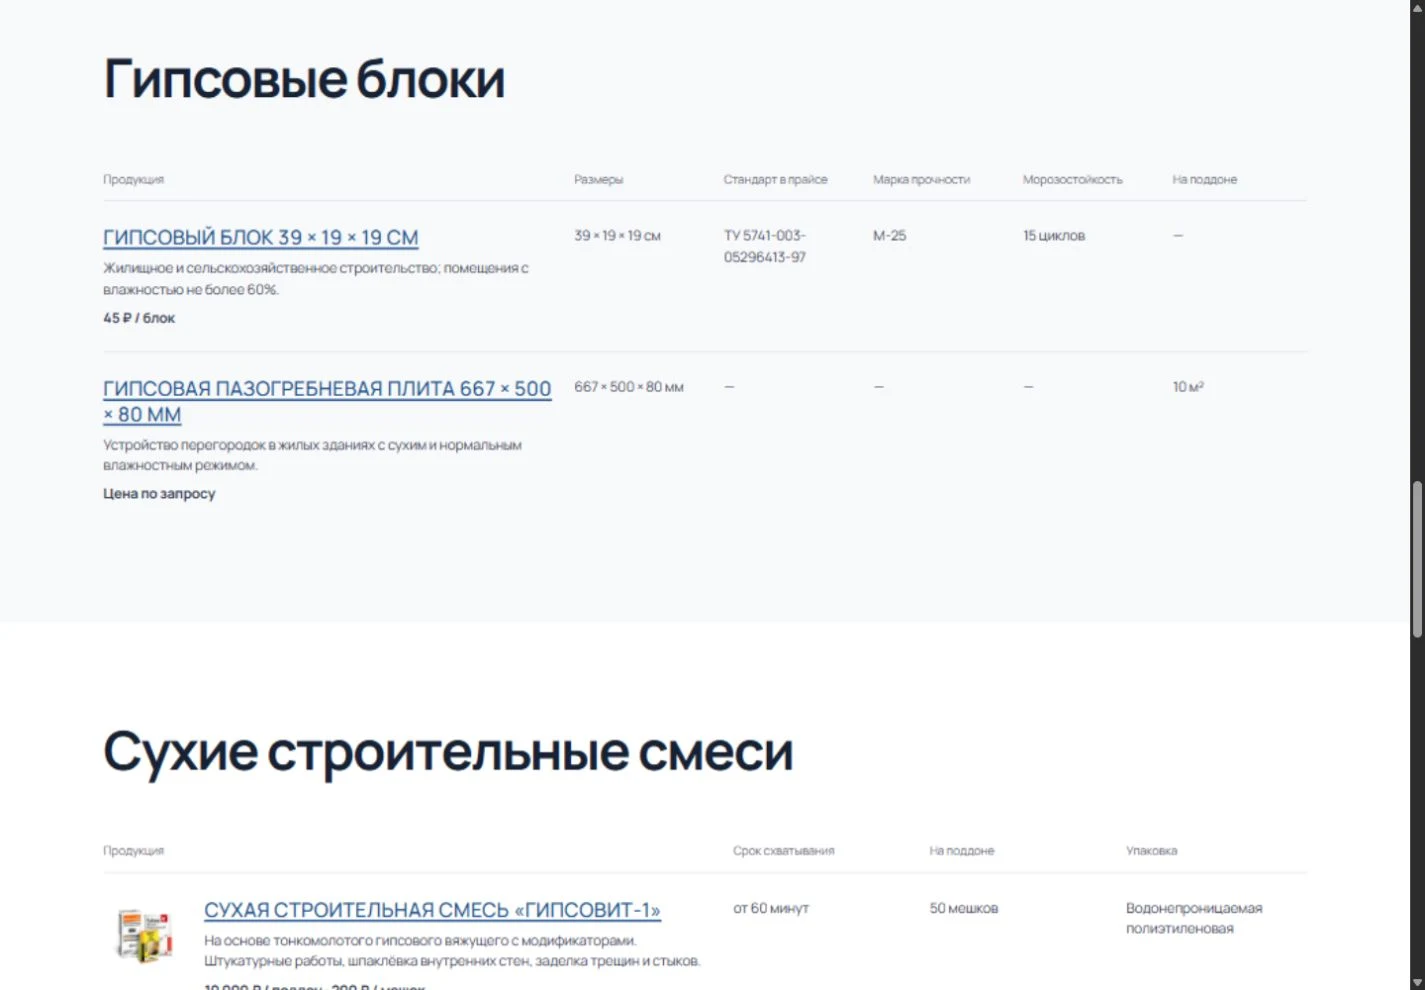
Task: Click the На поддоне header in dry mixes table
Action: (961, 851)
